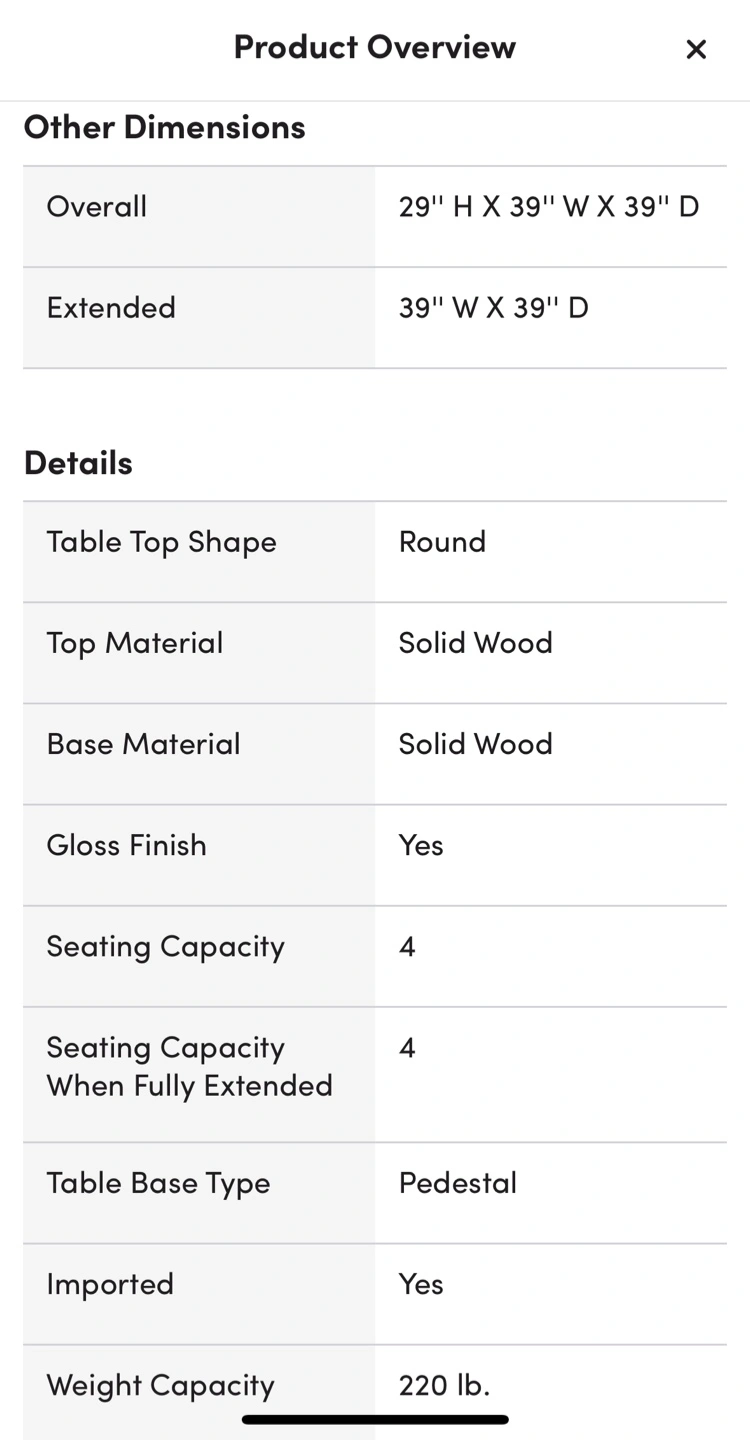Tap the Product Overview title
The image size is (750, 1440).
click(375, 47)
